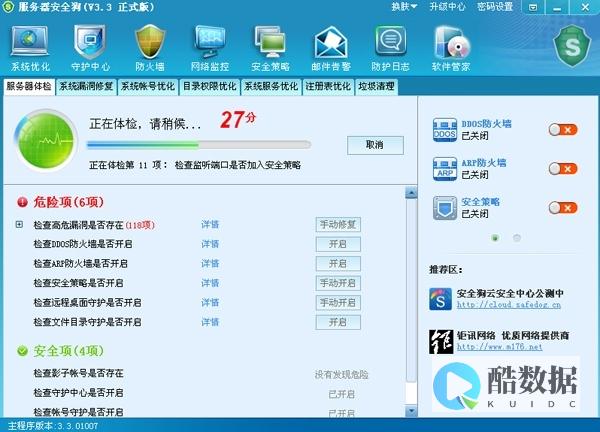Image resolution: width=600 pixels, height=432 pixels.
Task: Click the DDOS firewall icon in side panel
Action: [445, 130]
